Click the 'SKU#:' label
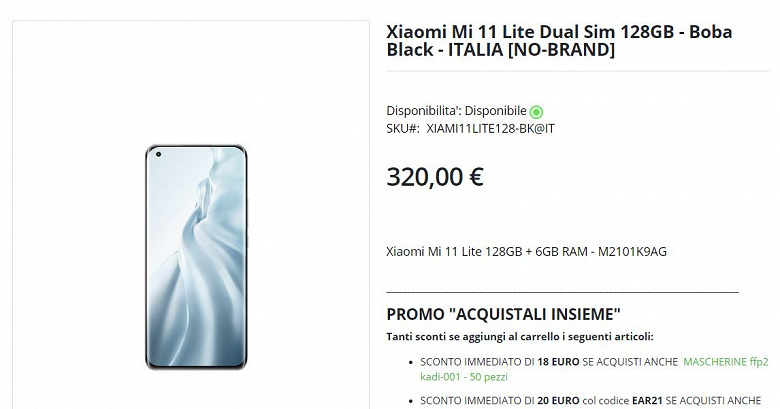The width and height of the screenshot is (780, 409). [x=402, y=129]
